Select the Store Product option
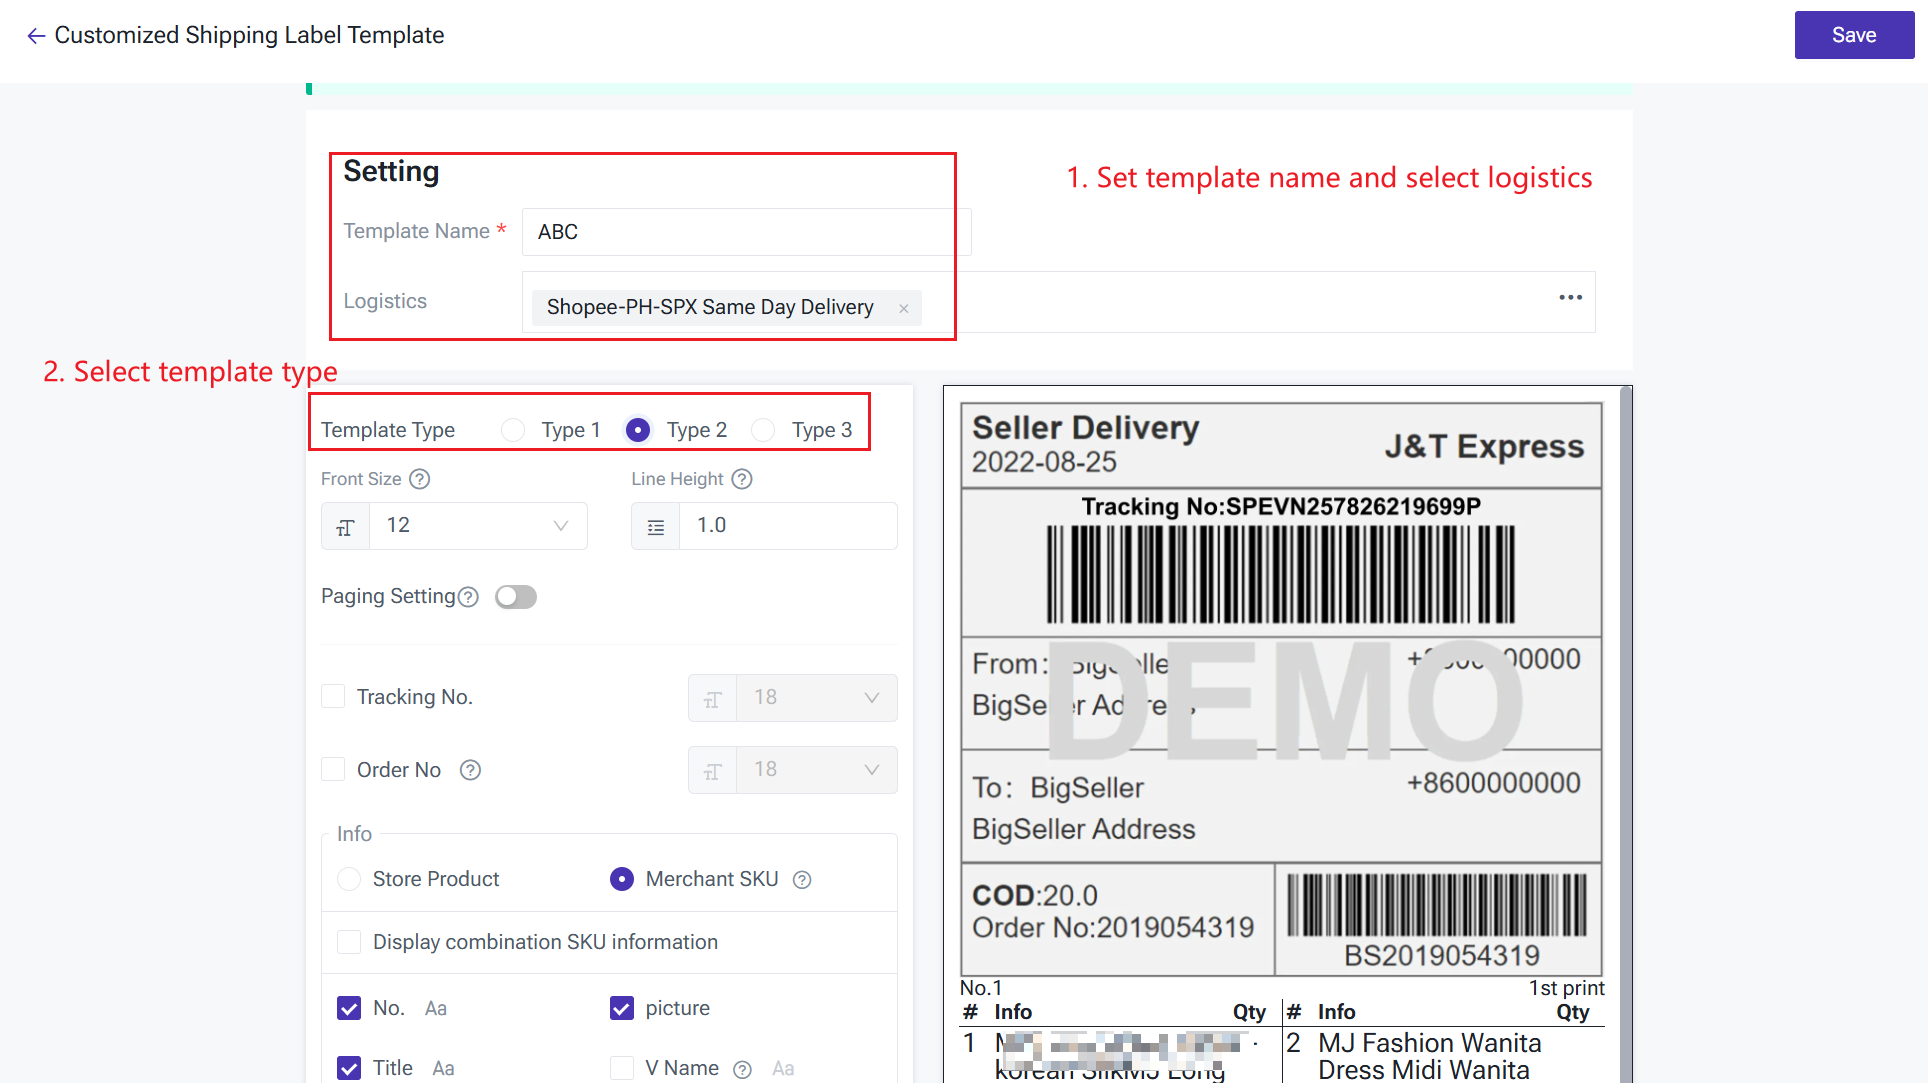Image resolution: width=1928 pixels, height=1083 pixels. [x=350, y=879]
